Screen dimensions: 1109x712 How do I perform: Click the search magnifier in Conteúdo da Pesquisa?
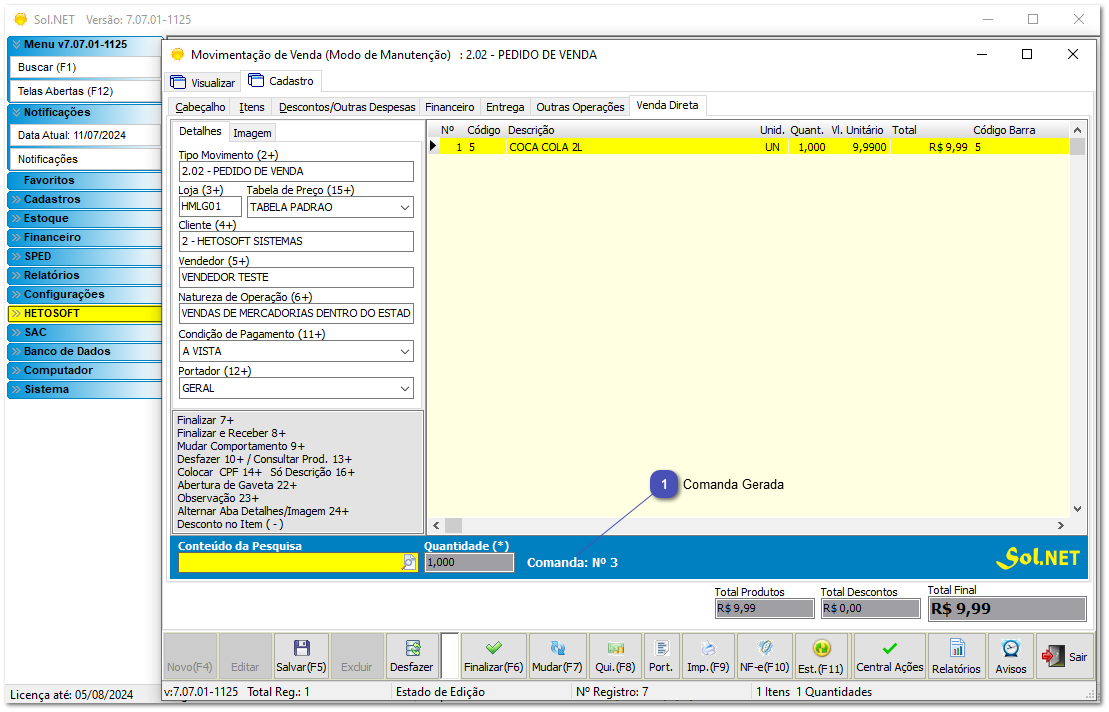tap(408, 563)
